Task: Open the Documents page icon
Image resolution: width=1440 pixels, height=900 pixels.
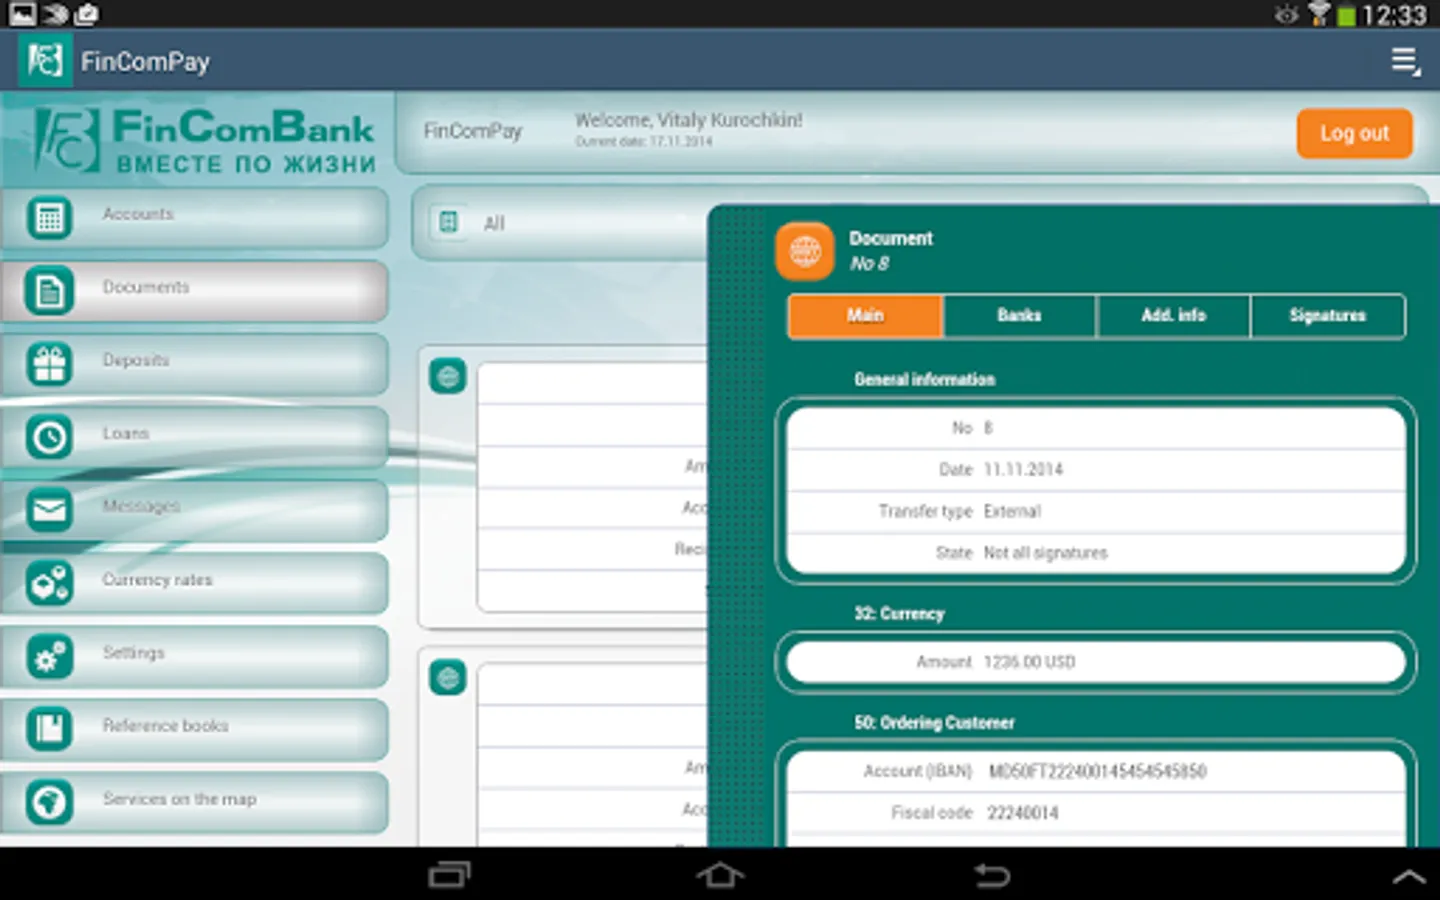Action: [49, 291]
